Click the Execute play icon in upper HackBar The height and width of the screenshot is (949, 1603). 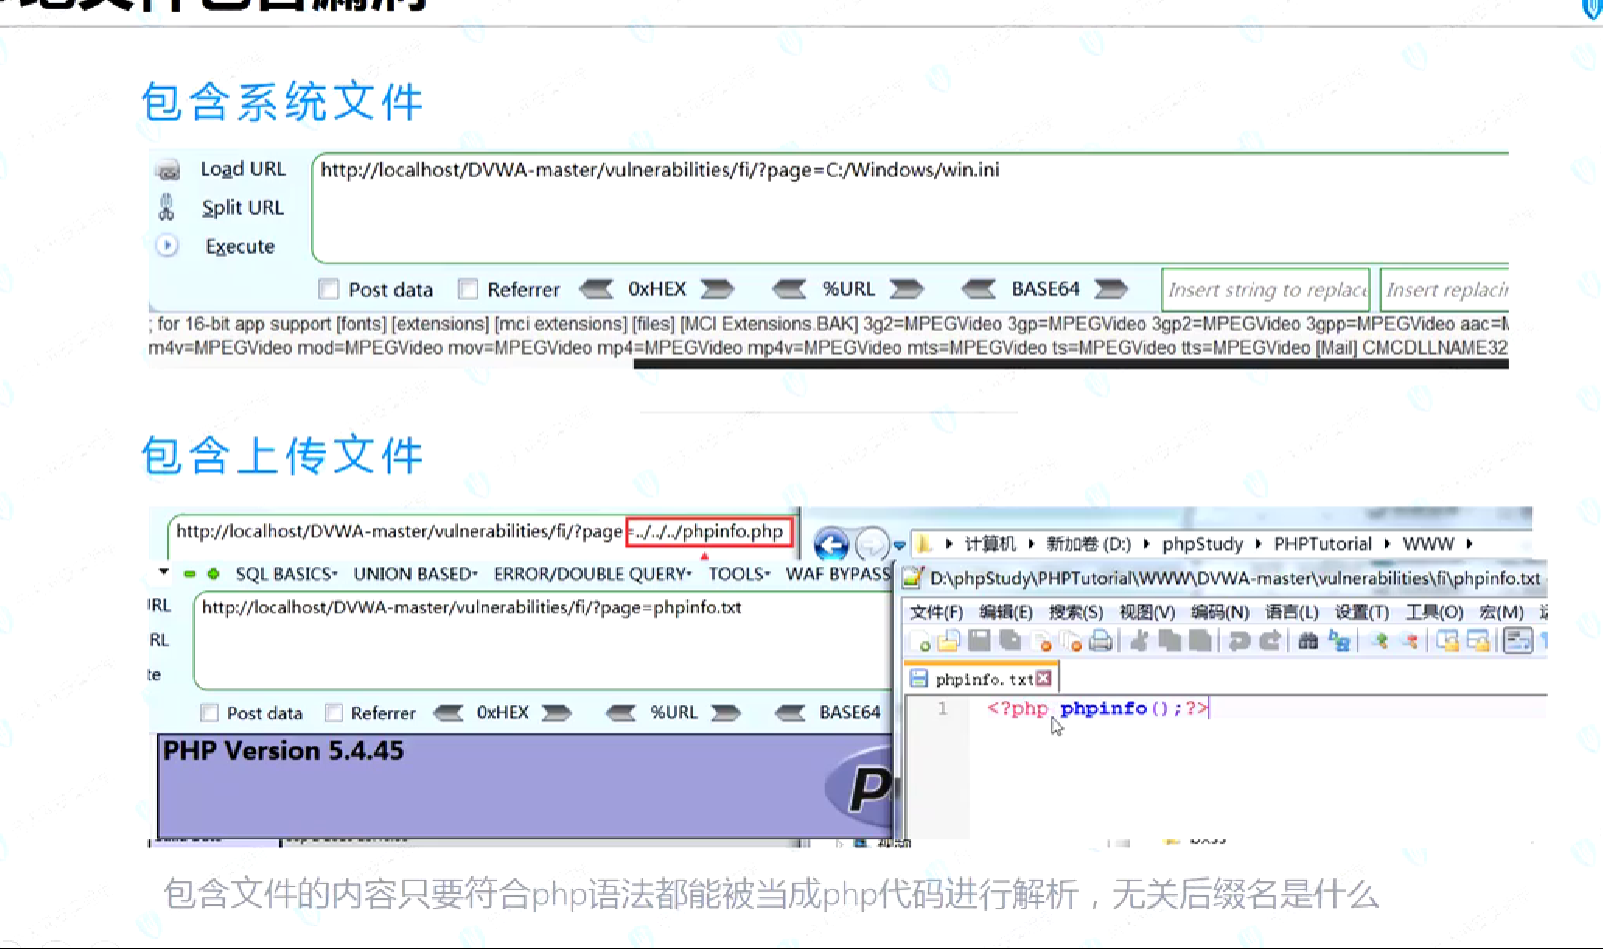tap(167, 245)
